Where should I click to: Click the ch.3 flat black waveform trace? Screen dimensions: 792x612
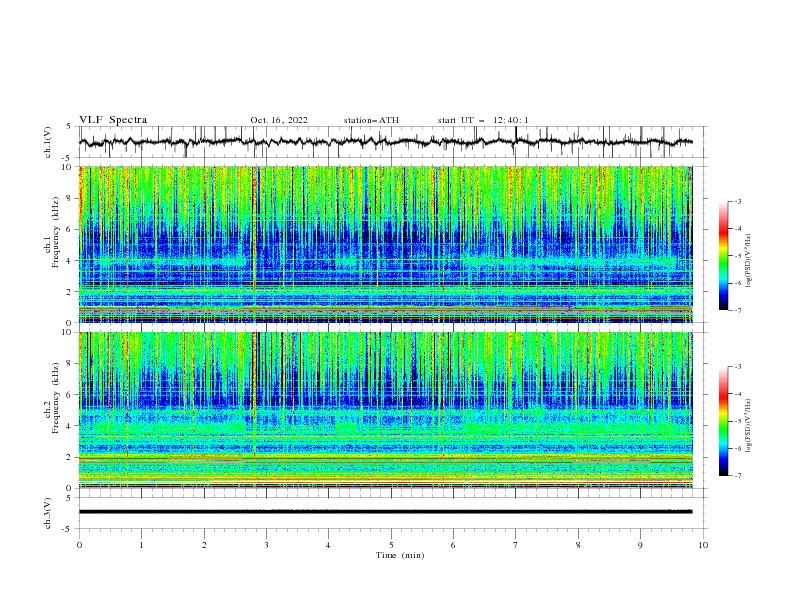click(x=385, y=512)
